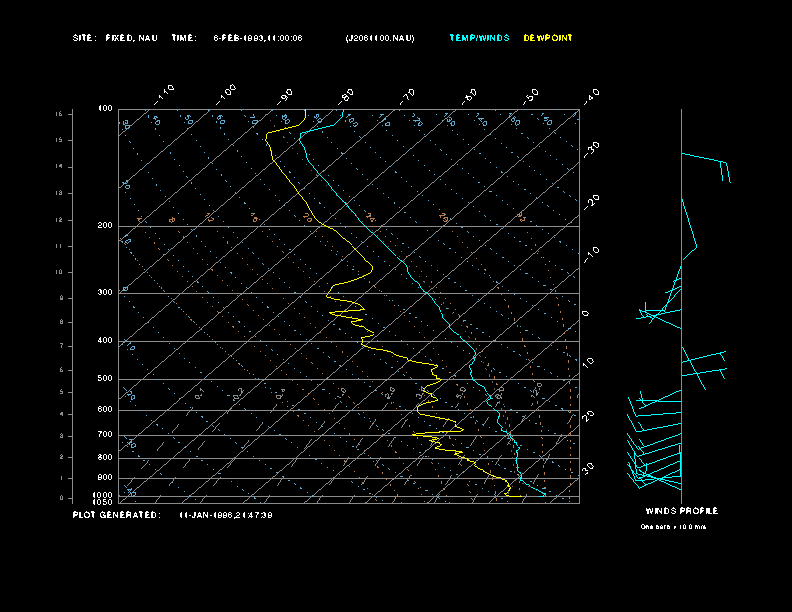Click the -30 isotherm label on right edge
Image resolution: width=792 pixels, height=612 pixels.
pyautogui.click(x=591, y=150)
